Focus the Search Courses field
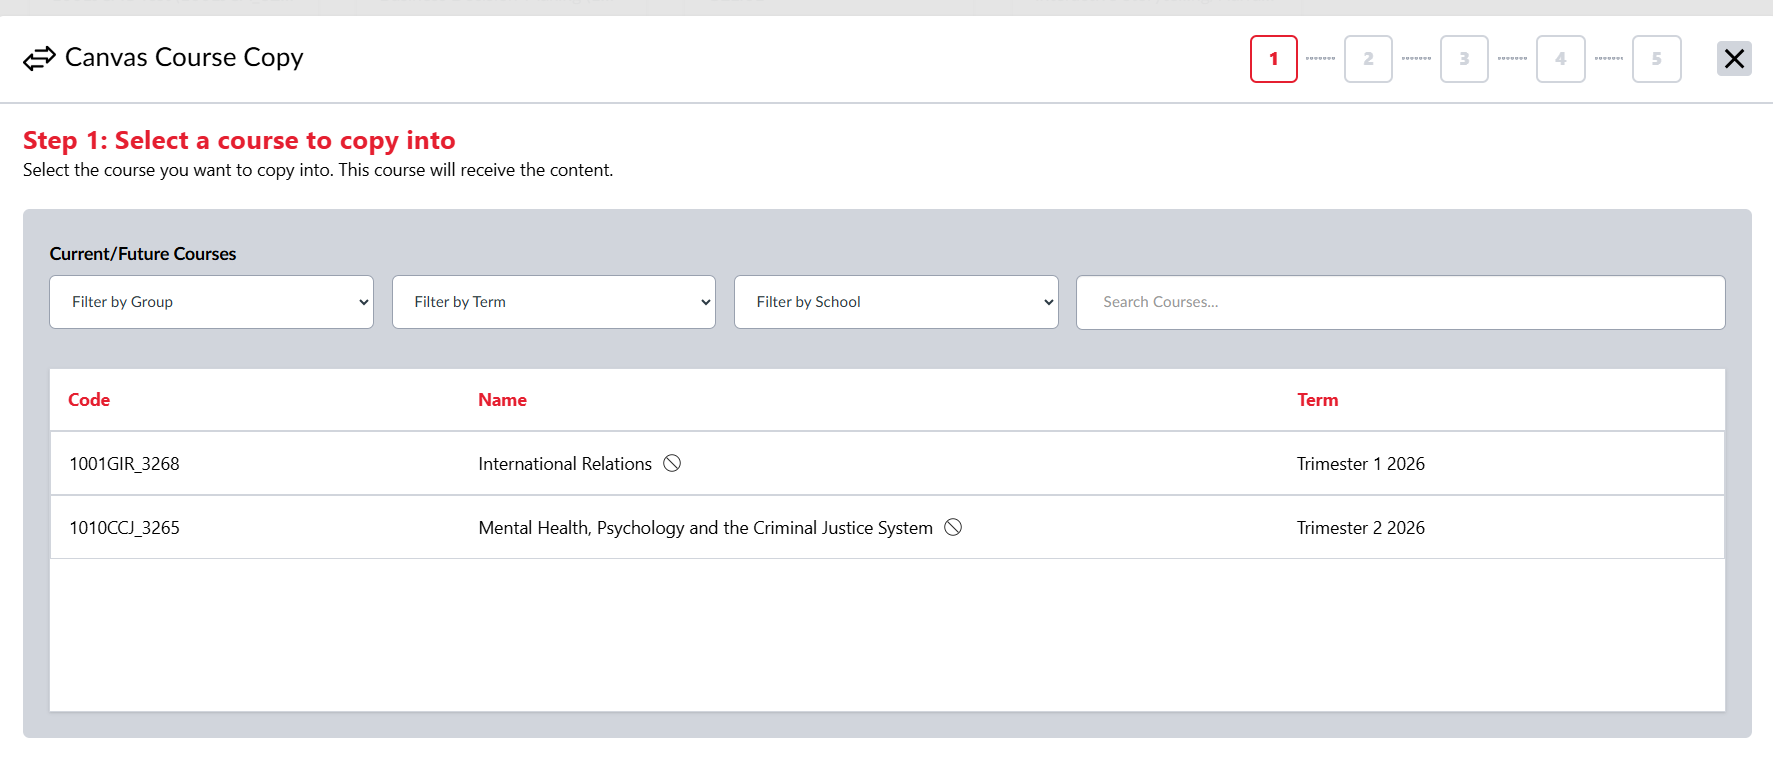 point(1400,302)
